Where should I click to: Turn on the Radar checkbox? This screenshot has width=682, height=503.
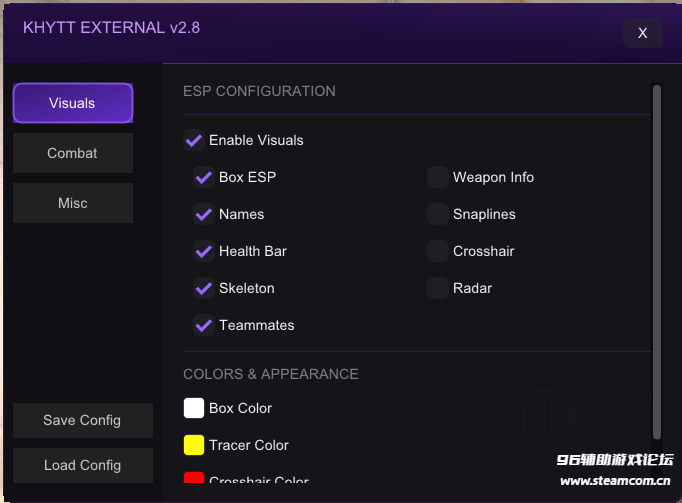coord(437,289)
